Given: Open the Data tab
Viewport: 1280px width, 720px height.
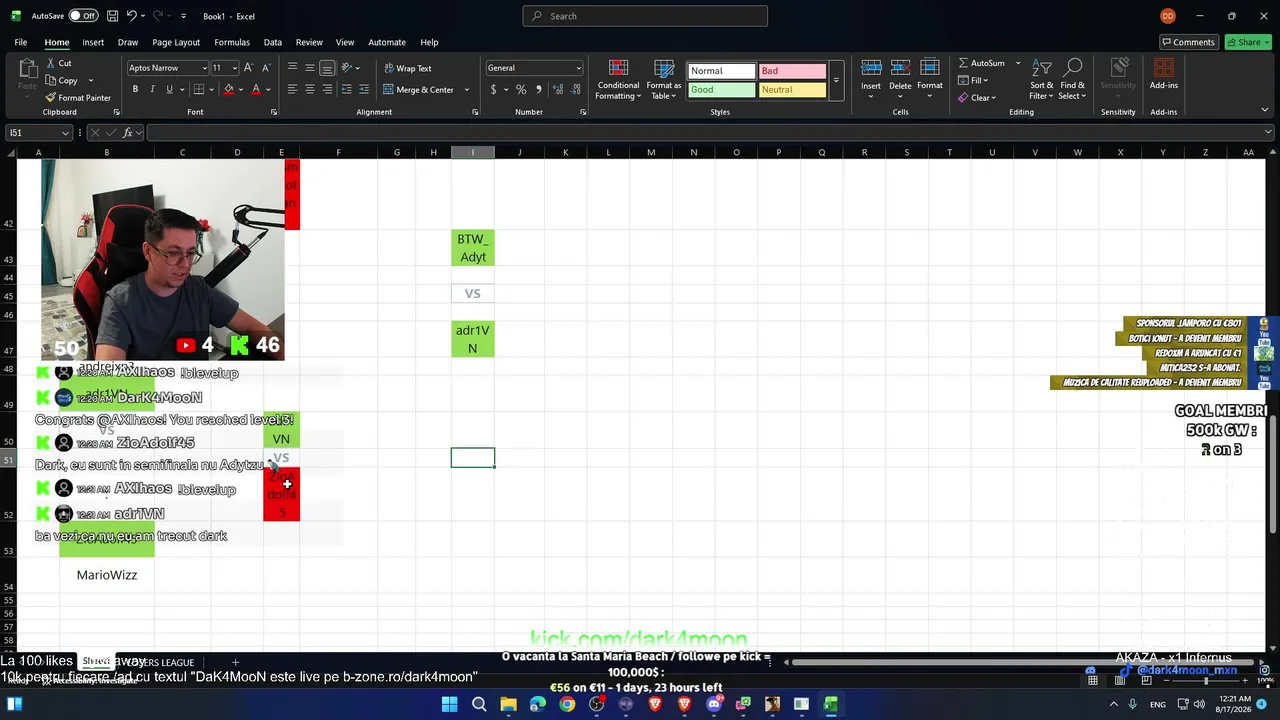Looking at the screenshot, I should 273,42.
